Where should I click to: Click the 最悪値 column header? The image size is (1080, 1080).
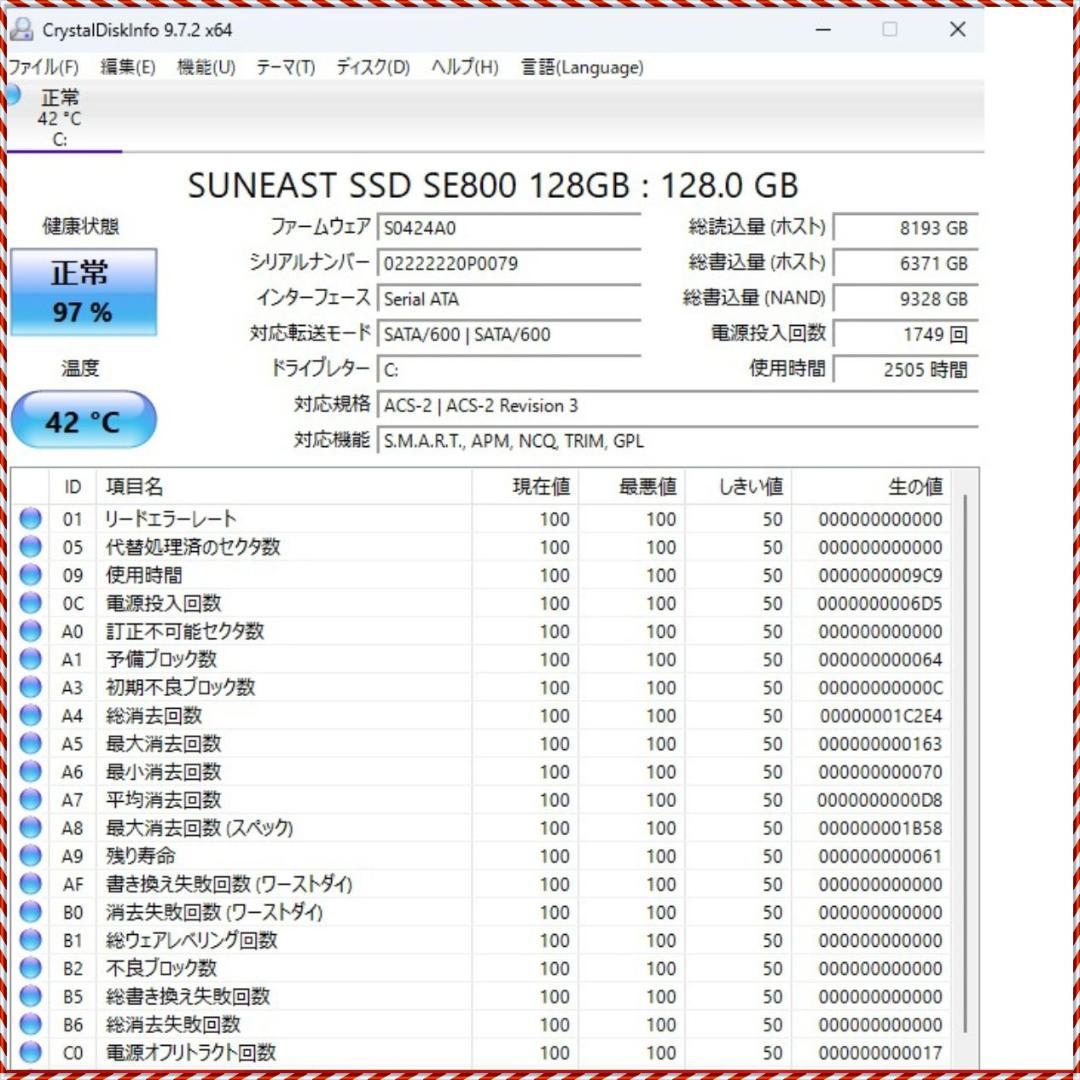point(632,487)
